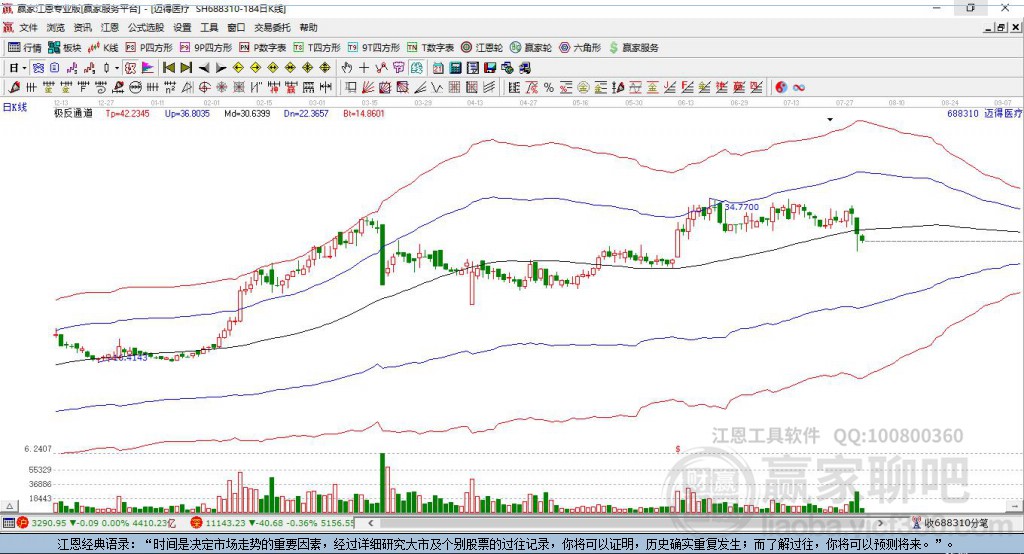This screenshot has width=1024, height=554.
Task: Click the 688310 迈得医疗 stock label
Action: click(x=984, y=113)
